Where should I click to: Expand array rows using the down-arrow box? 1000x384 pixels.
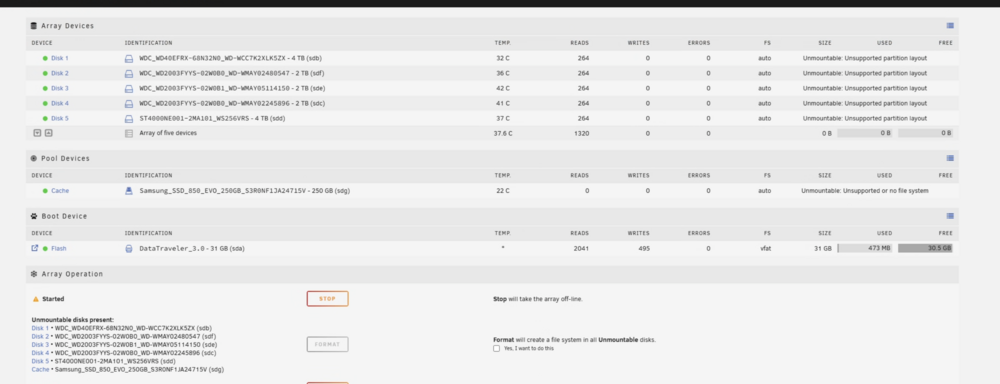point(37,133)
